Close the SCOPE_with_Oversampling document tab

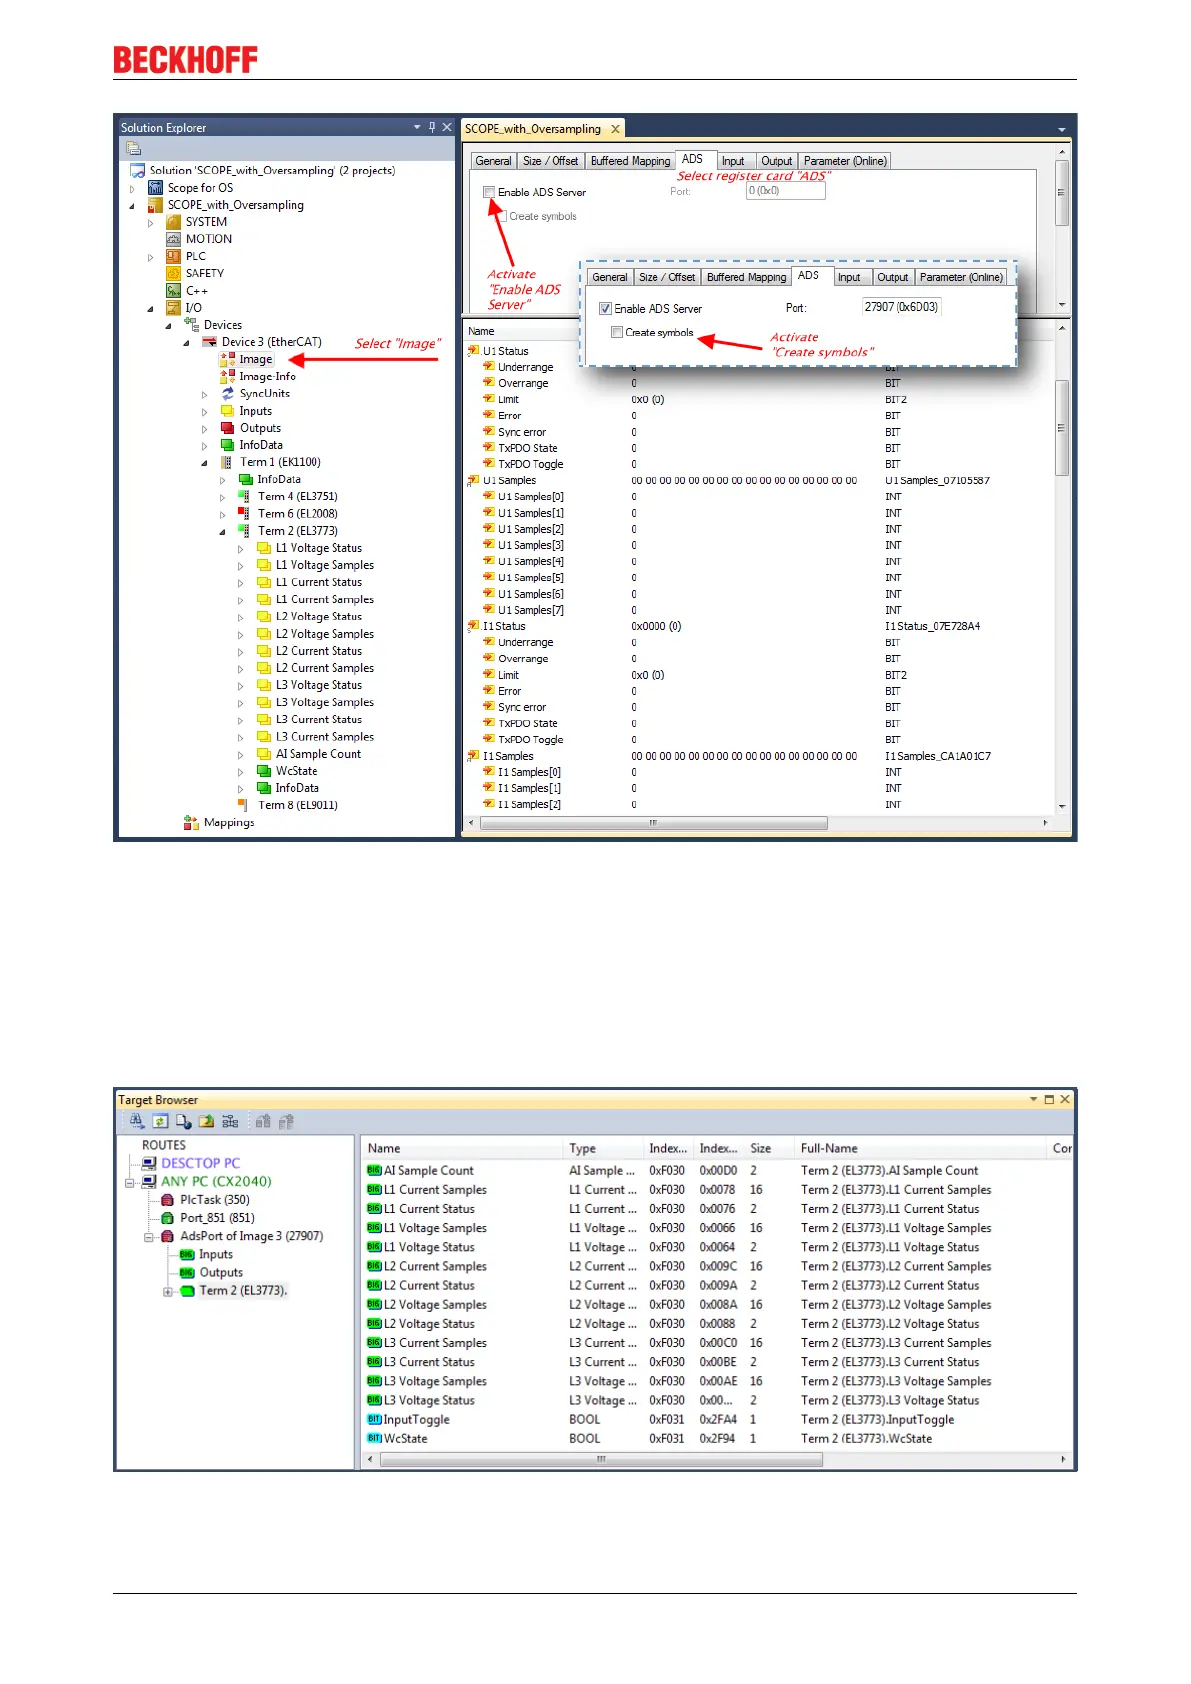click(616, 129)
